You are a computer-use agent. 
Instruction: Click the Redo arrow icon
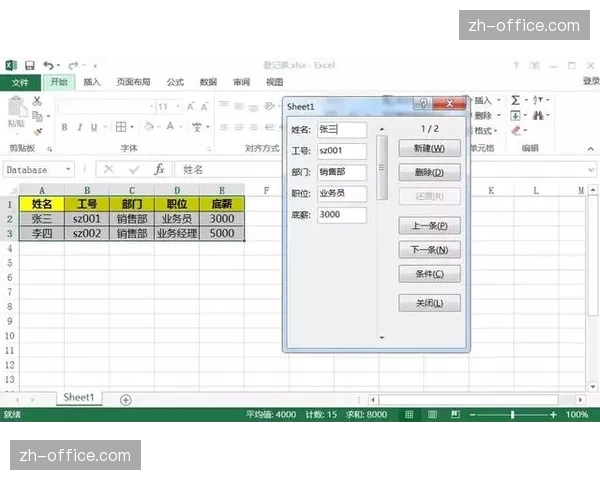[73, 65]
